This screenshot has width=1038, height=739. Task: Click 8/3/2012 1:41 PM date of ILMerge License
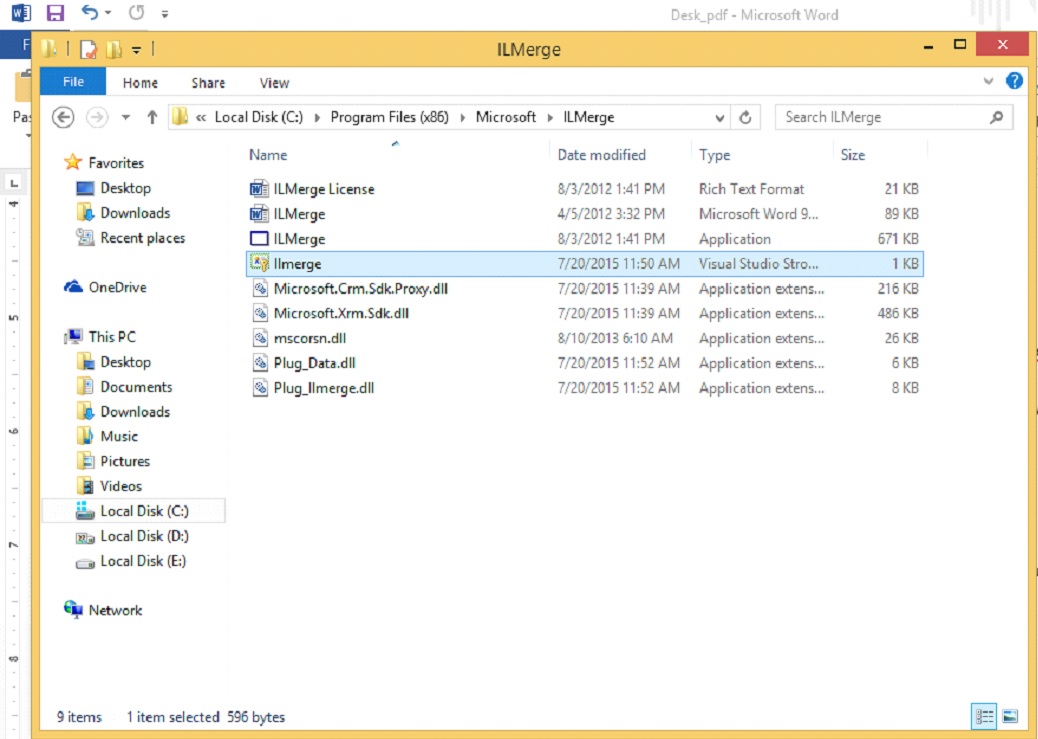(x=610, y=189)
